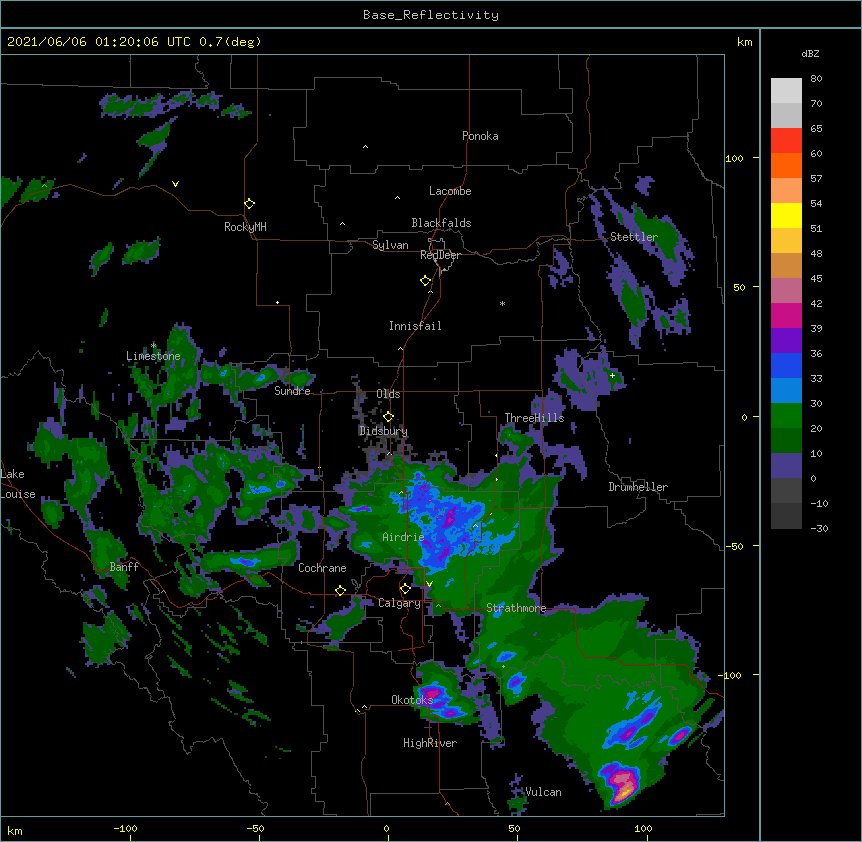
Task: Click the Ponoka city label
Action: tap(480, 136)
